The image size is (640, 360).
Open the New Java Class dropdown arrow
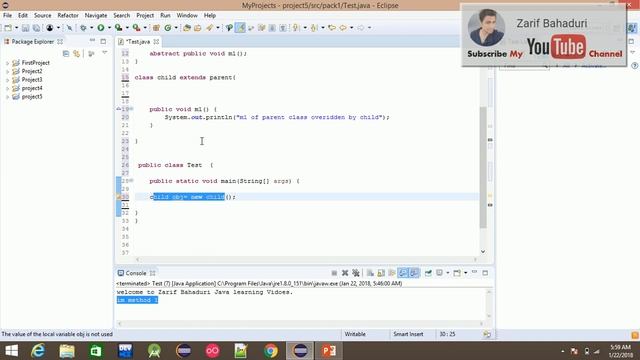176,28
